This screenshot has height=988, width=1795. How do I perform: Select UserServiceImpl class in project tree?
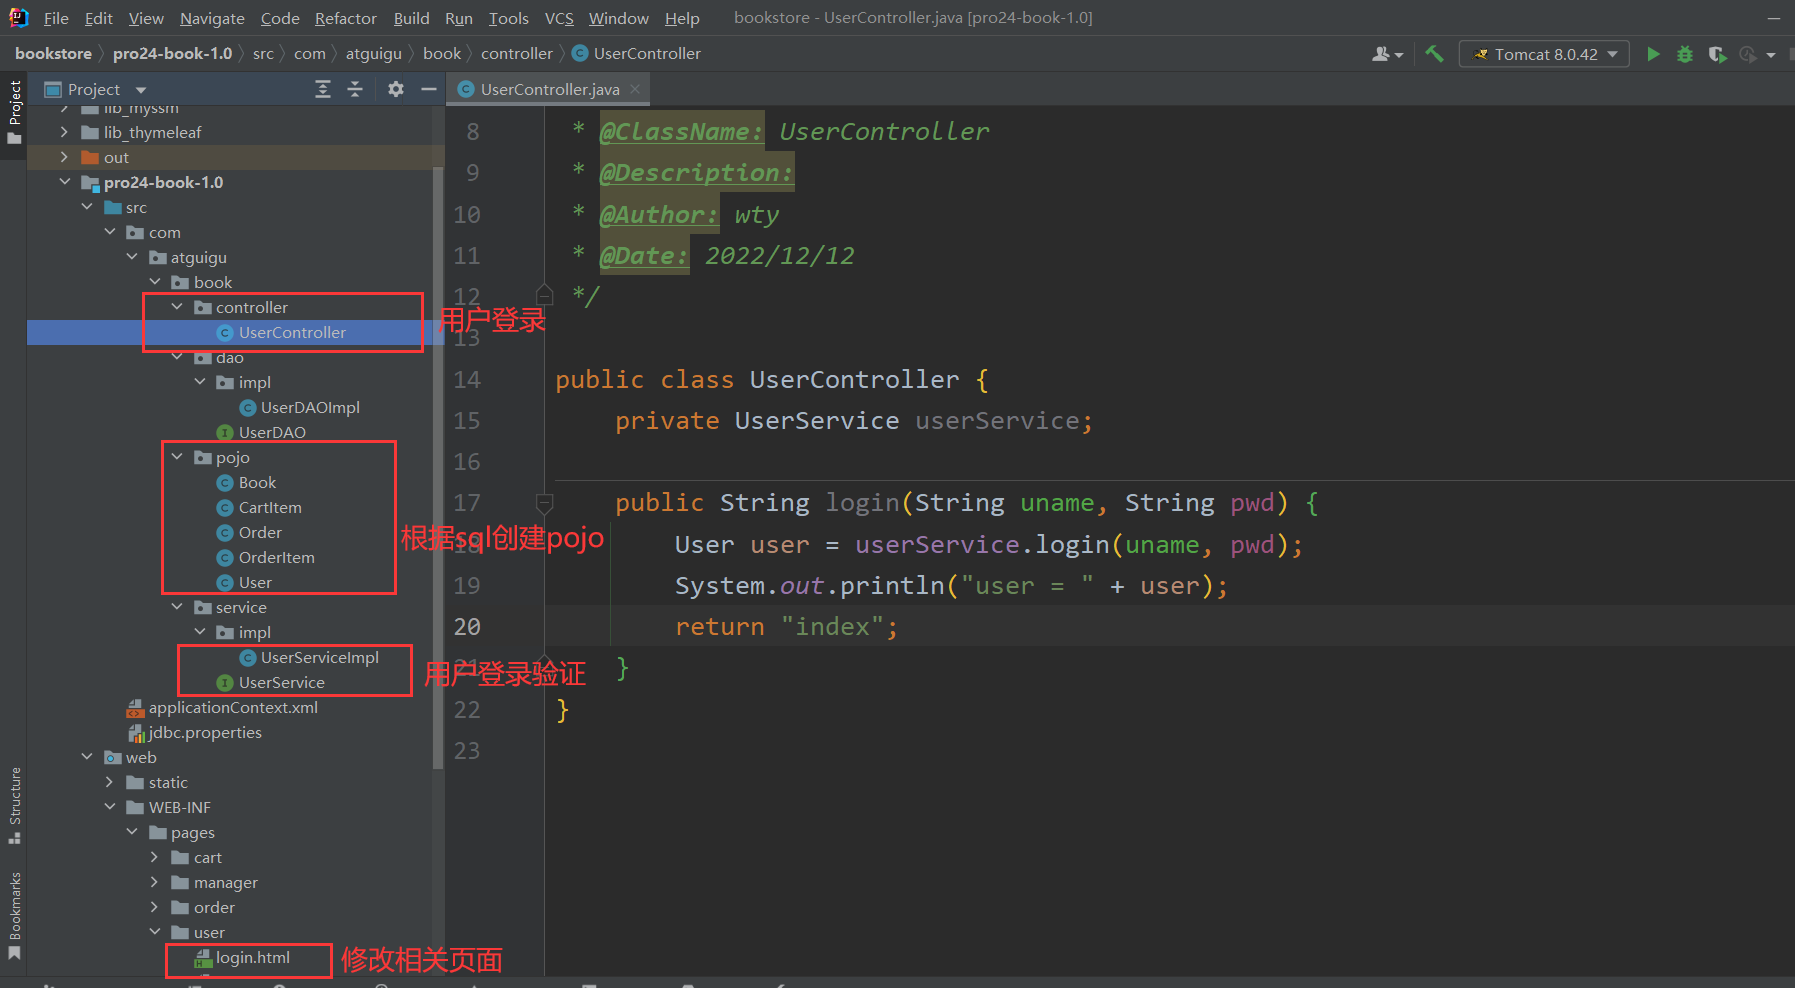click(320, 657)
